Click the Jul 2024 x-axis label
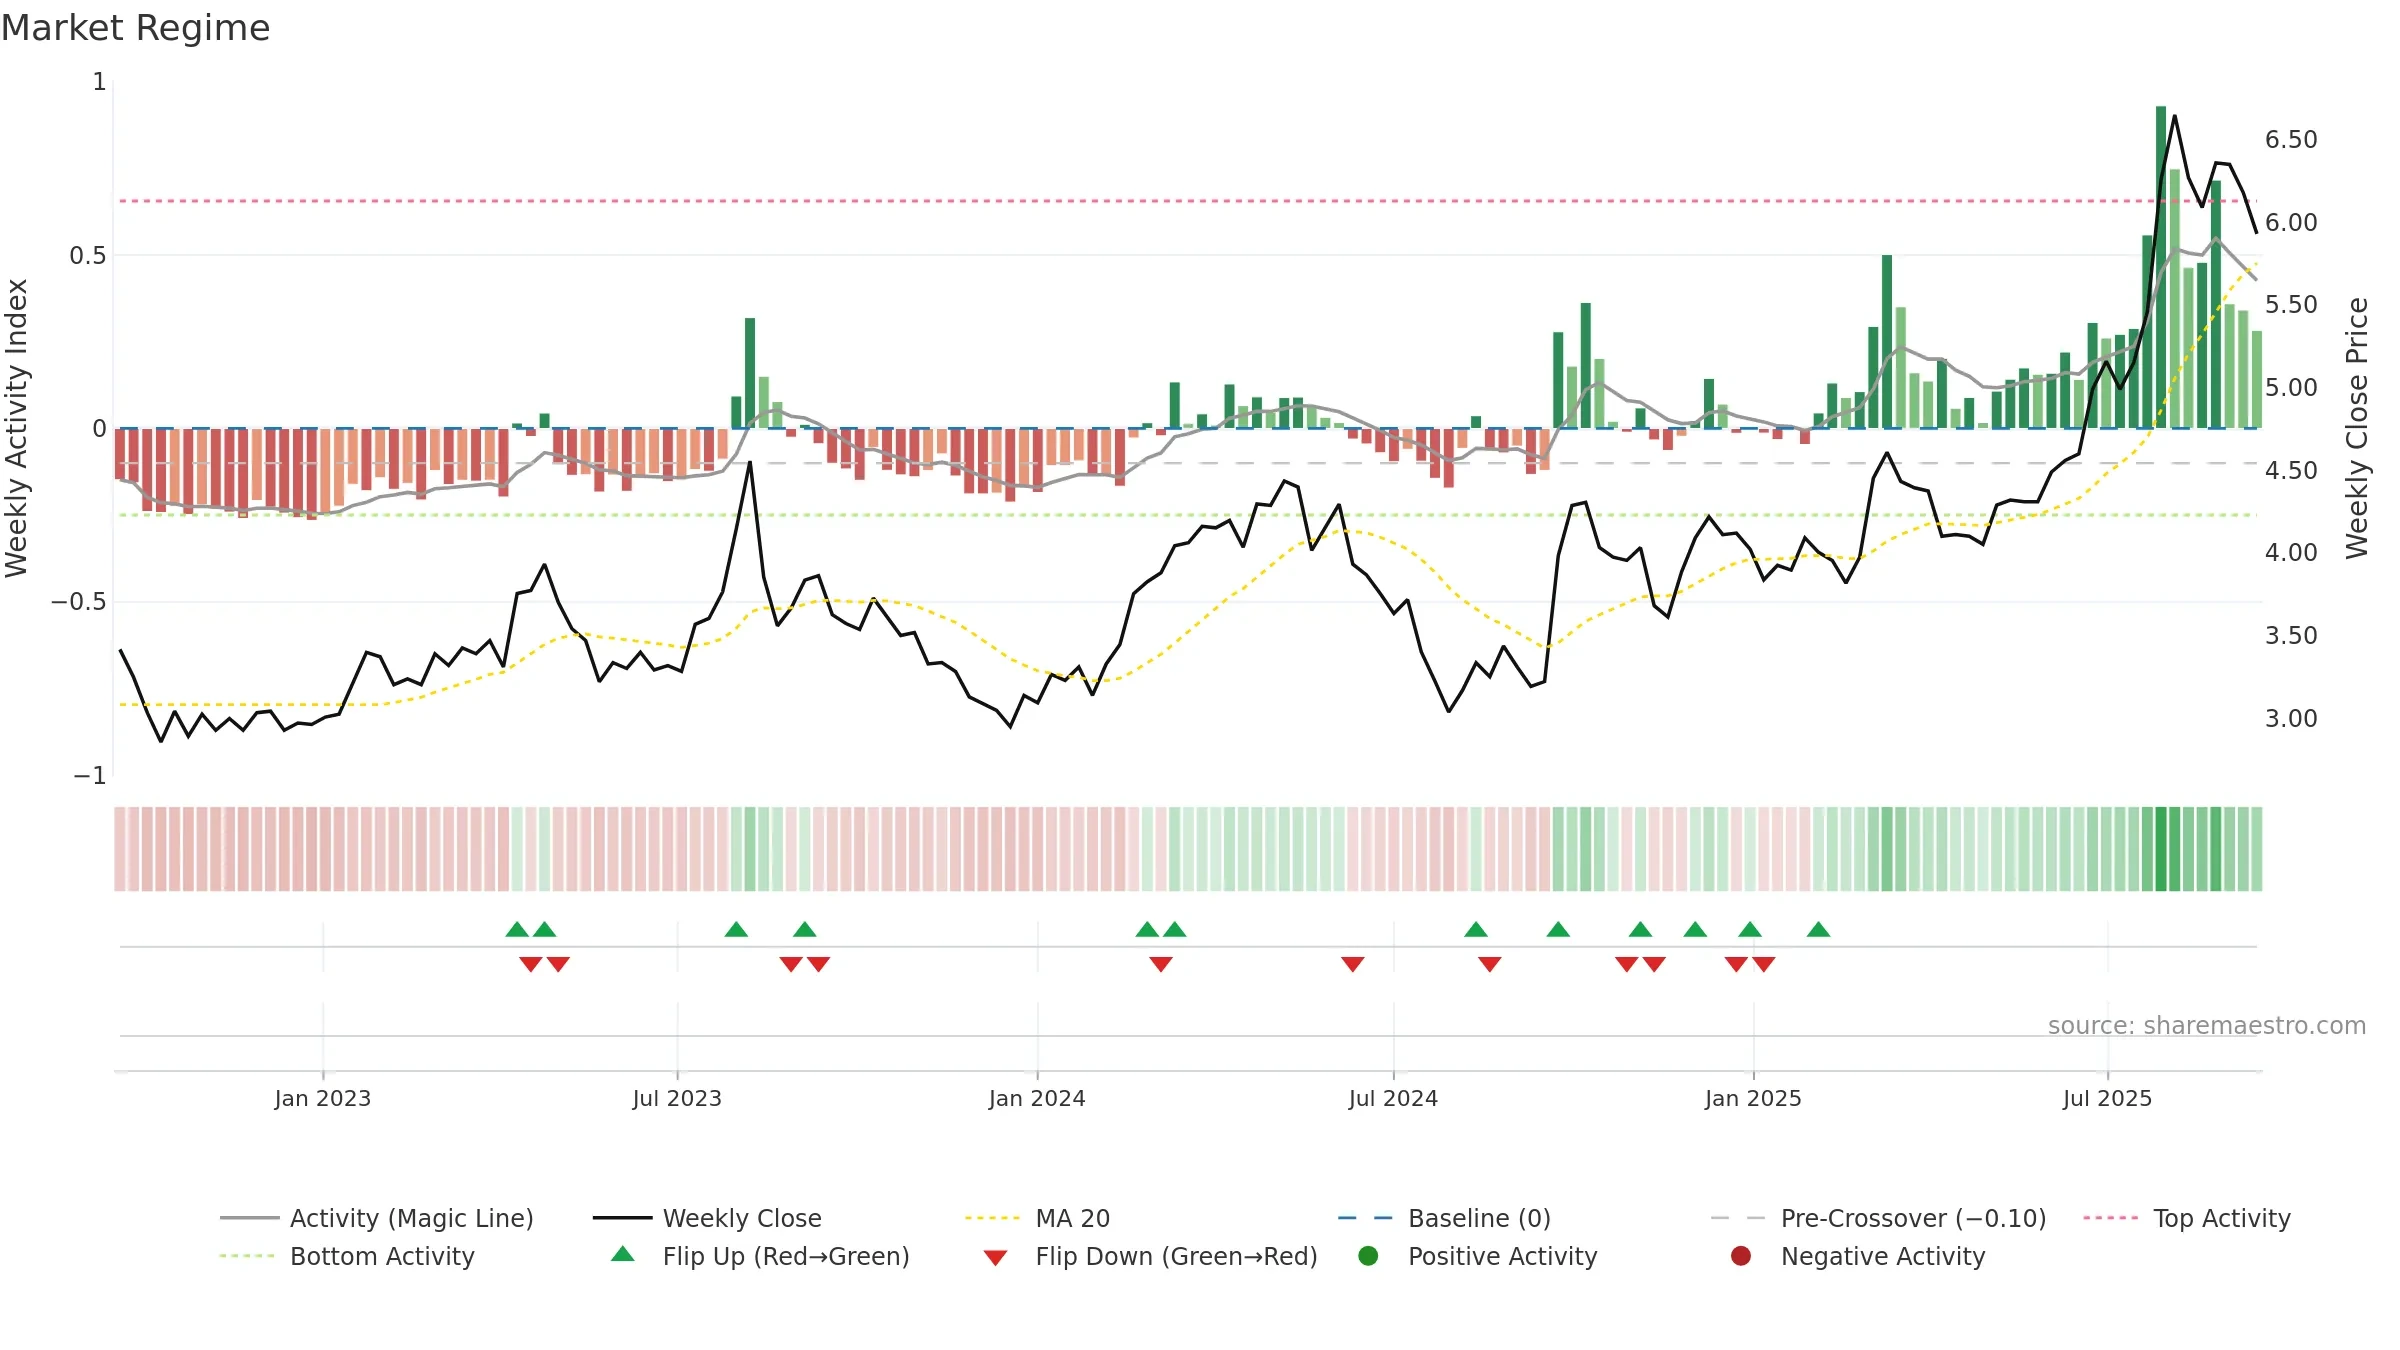 tap(1393, 1098)
